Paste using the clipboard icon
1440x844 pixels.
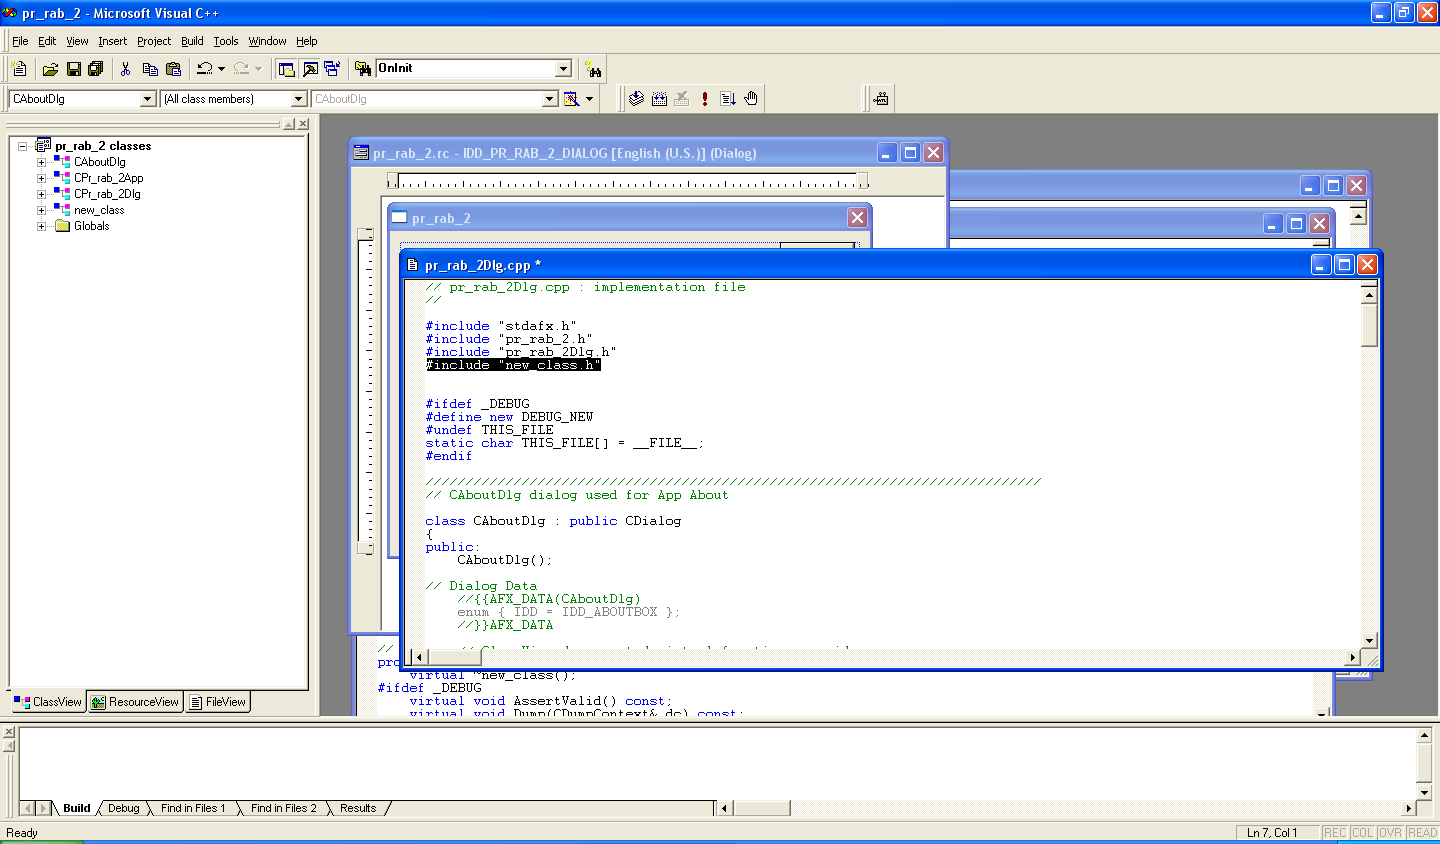(173, 69)
